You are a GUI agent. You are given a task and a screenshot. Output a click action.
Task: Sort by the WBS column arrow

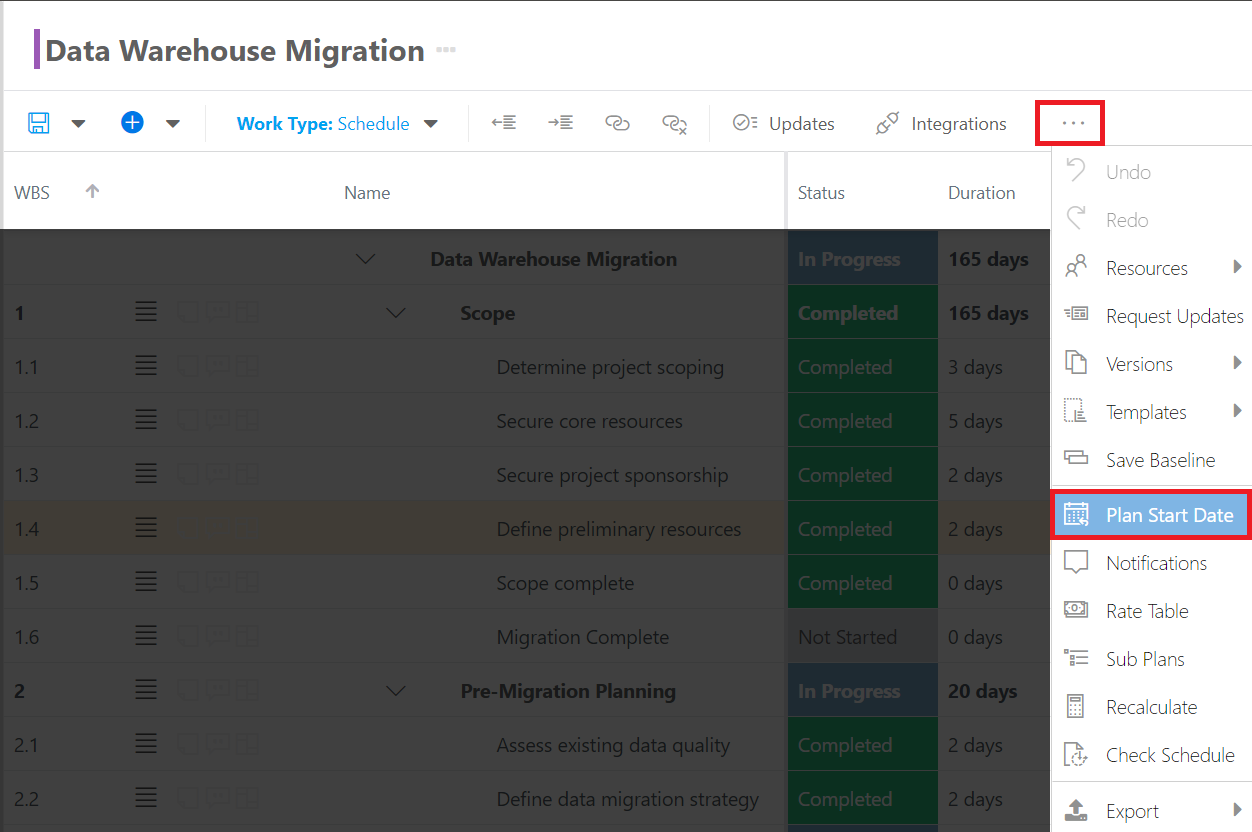click(93, 191)
